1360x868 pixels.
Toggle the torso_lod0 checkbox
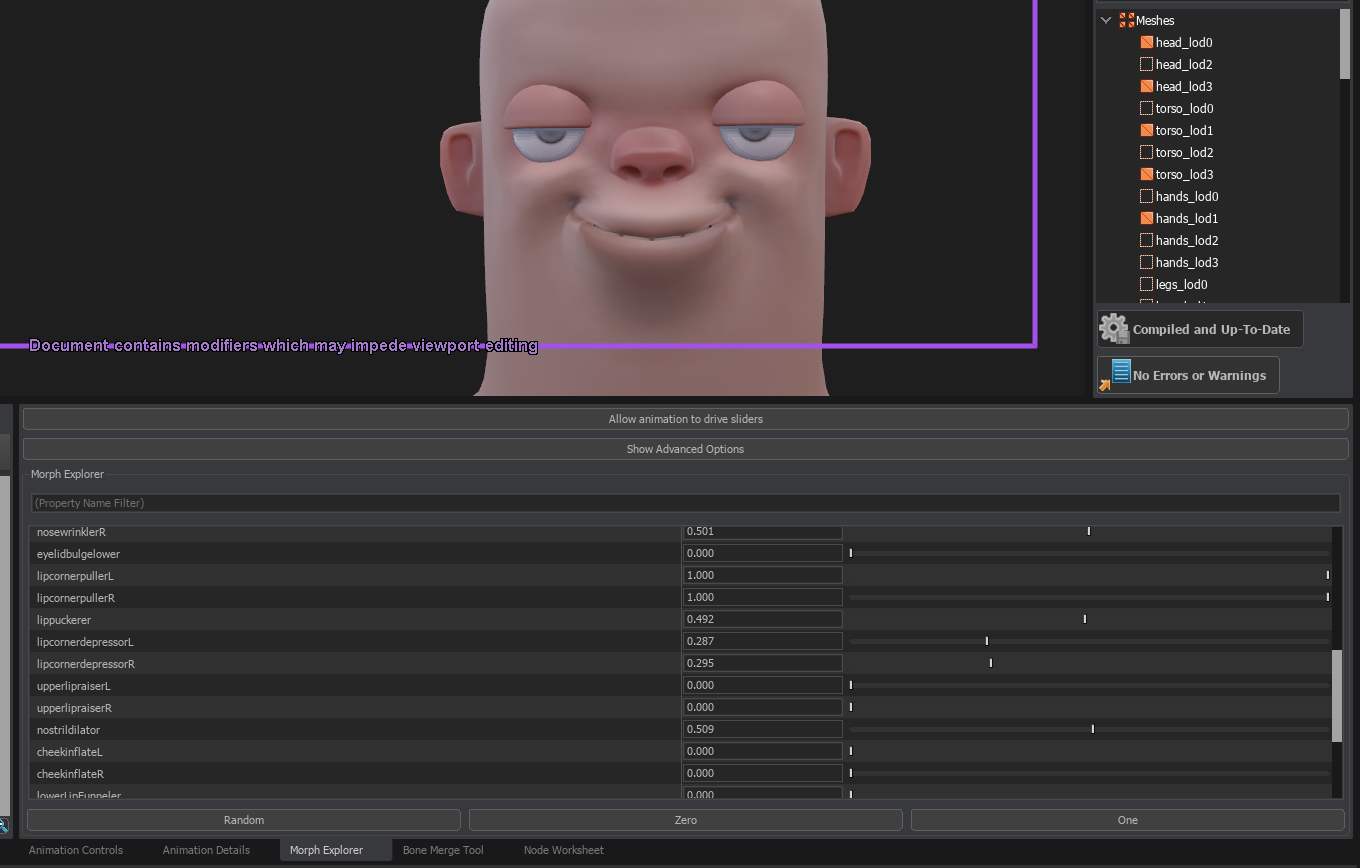pos(1146,108)
